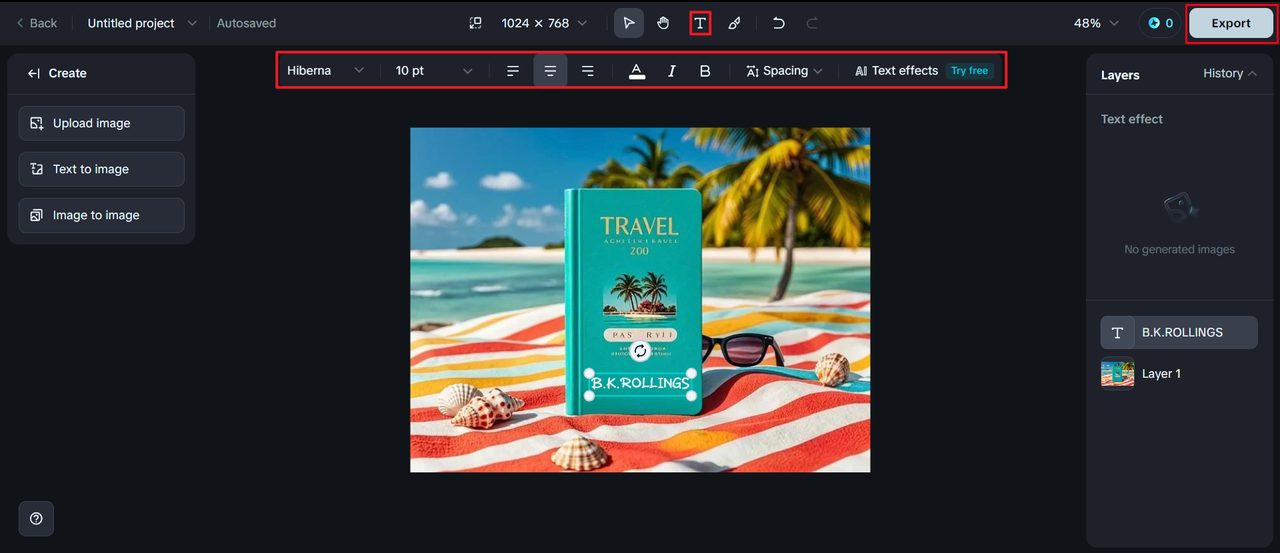Align text to the right

click(x=588, y=71)
